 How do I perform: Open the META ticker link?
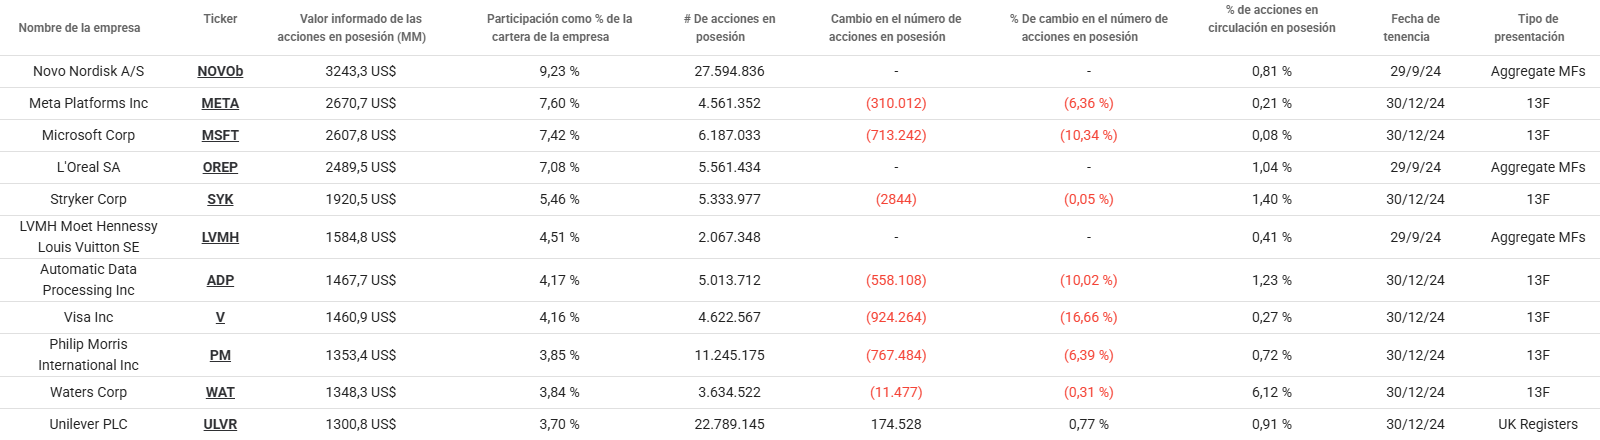220,103
